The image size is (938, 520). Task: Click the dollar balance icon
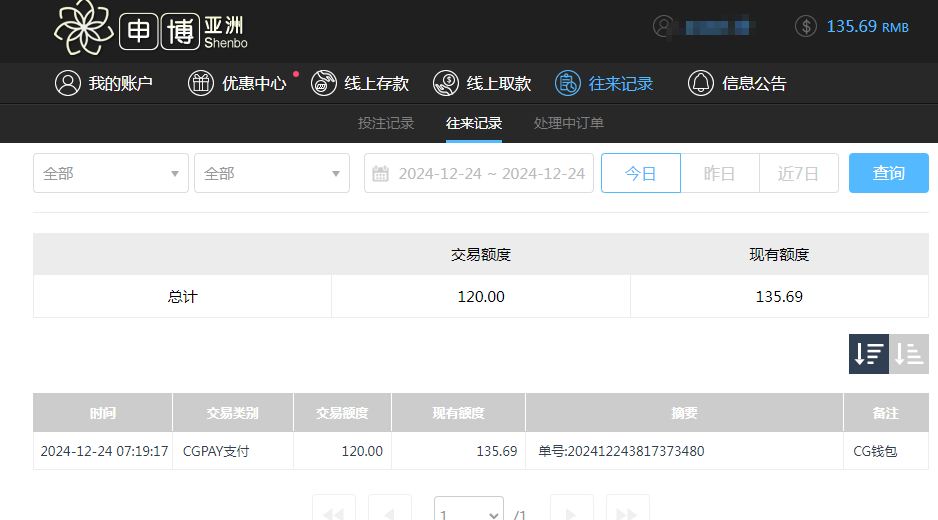tap(806, 27)
